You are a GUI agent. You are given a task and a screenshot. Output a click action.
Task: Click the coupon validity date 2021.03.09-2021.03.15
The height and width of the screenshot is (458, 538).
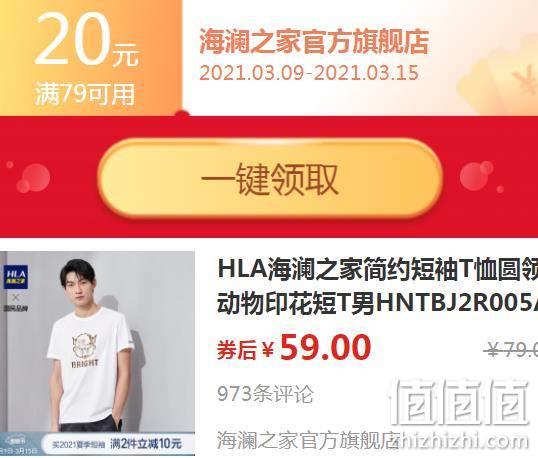[x=309, y=73]
